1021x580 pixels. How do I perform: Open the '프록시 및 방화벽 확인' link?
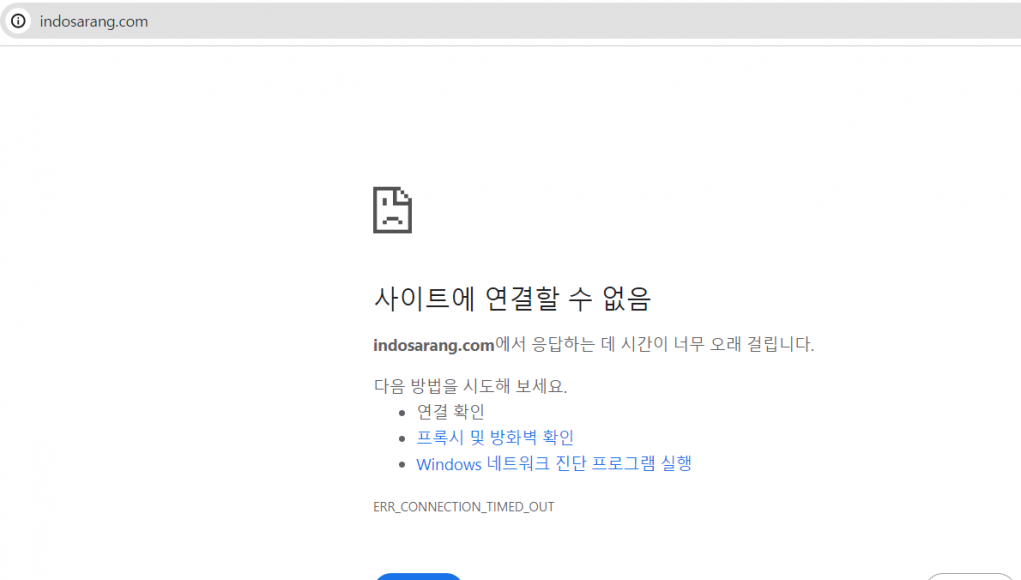(495, 438)
